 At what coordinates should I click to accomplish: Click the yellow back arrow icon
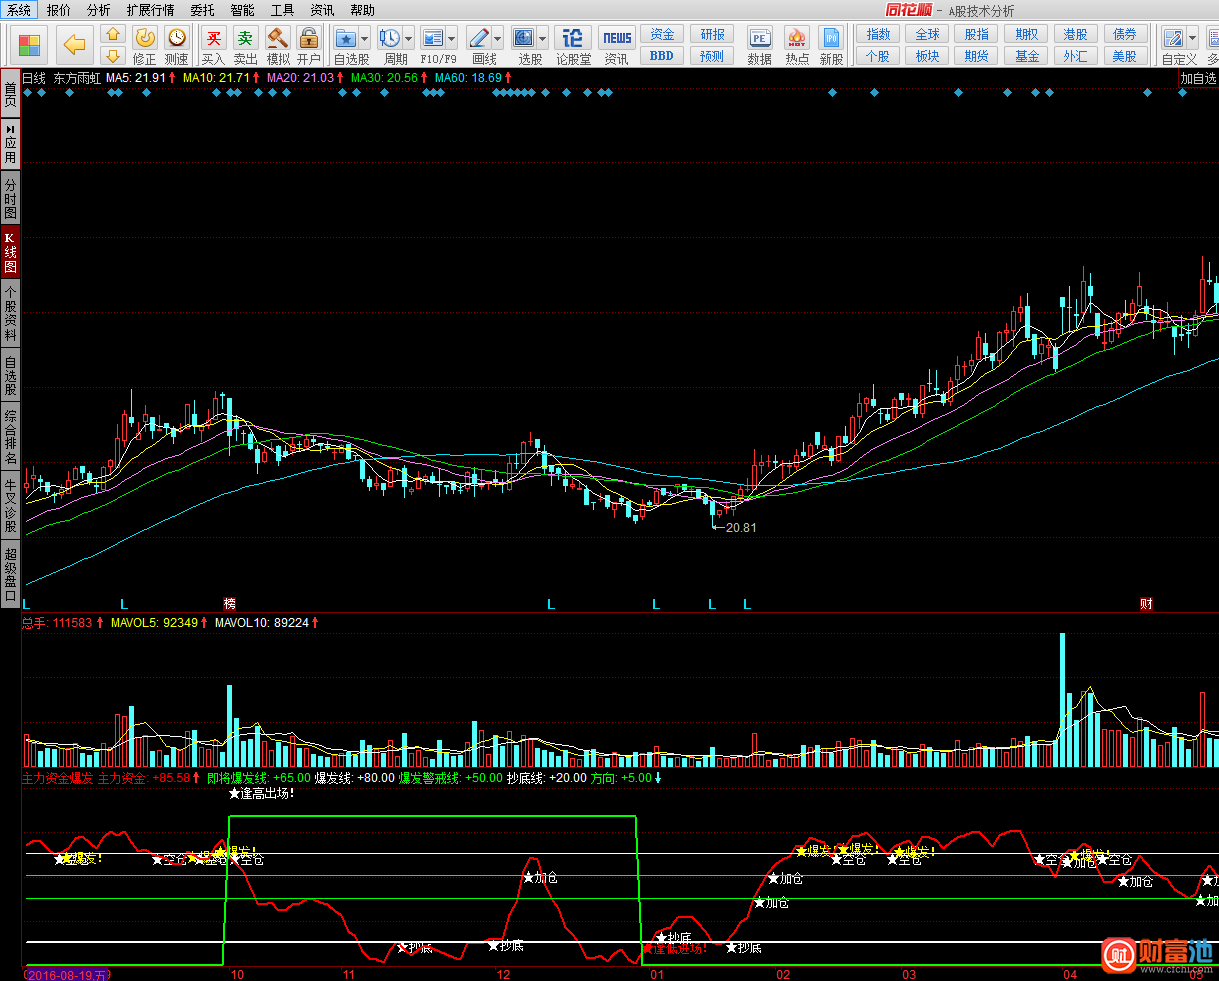(x=75, y=45)
